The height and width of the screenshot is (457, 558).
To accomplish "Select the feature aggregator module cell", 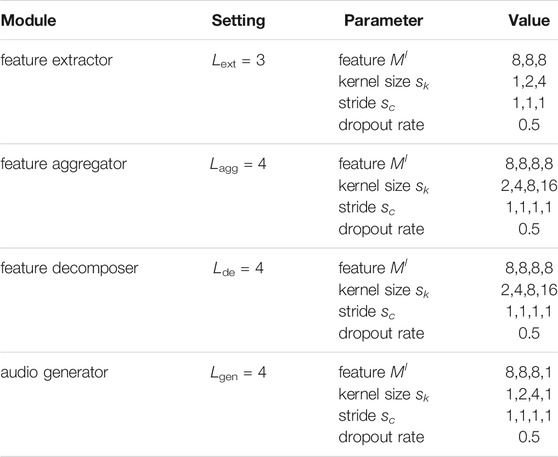I will click(63, 164).
